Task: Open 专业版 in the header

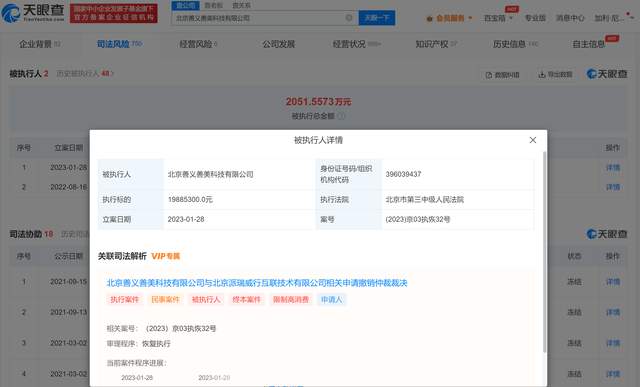Action: [535, 18]
